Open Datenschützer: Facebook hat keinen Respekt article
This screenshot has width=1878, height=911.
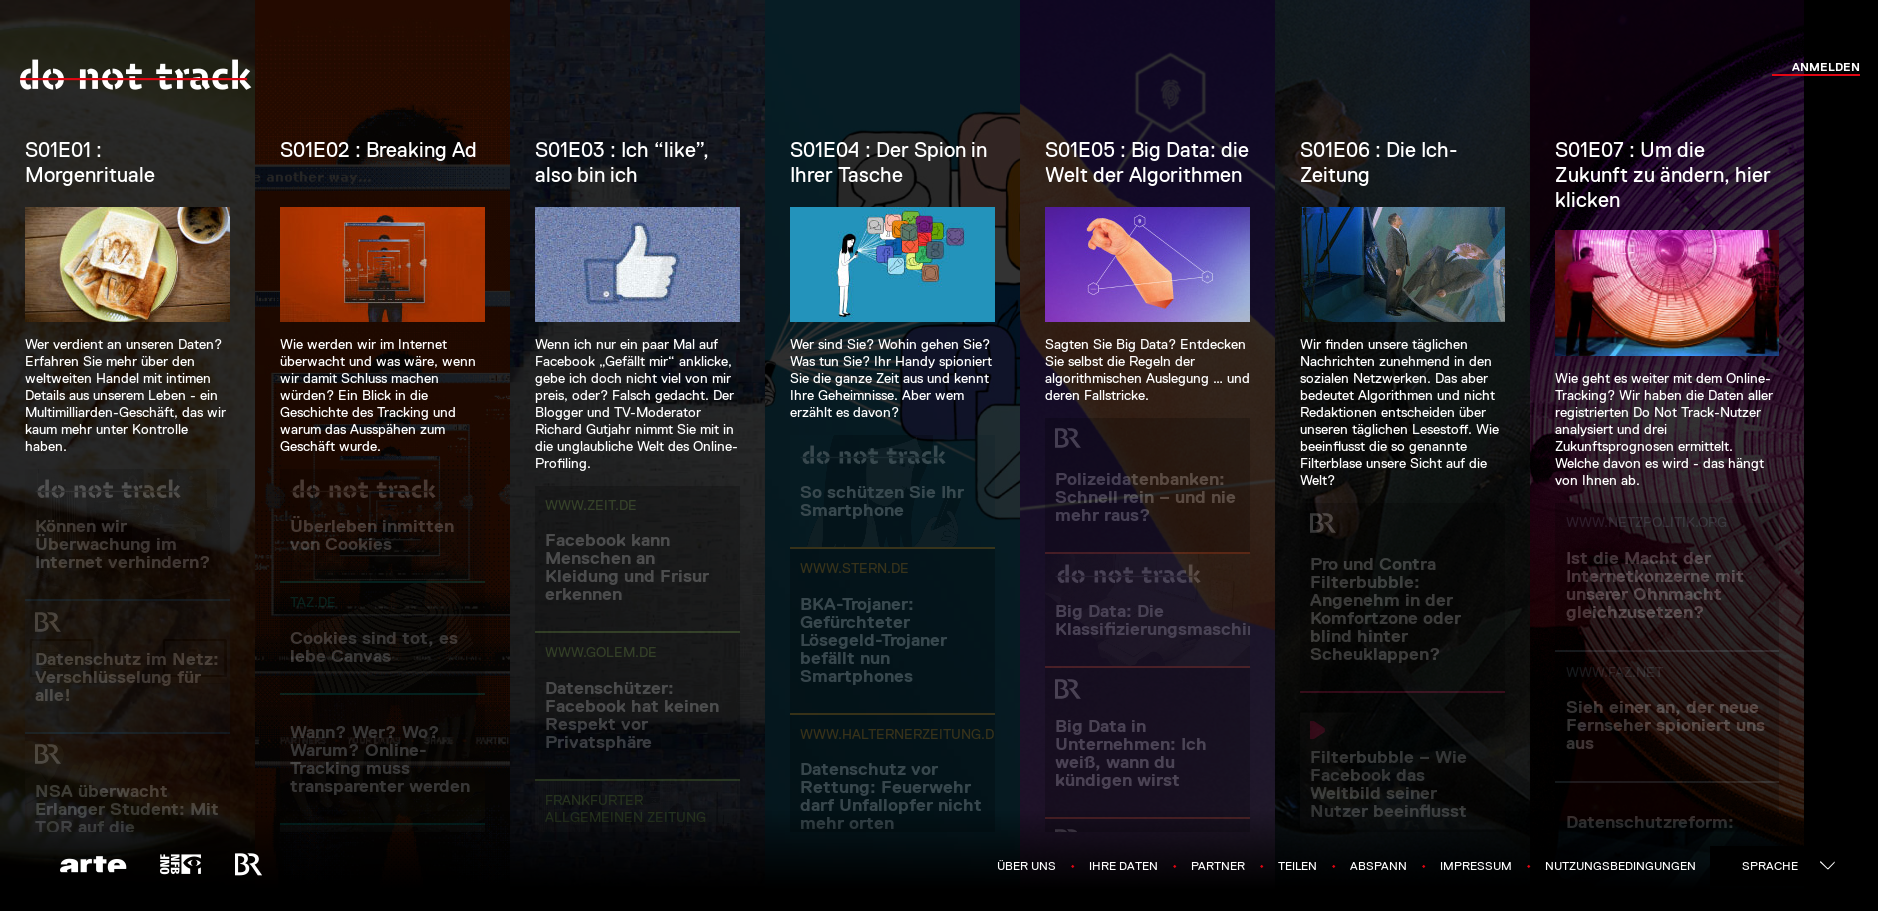(x=632, y=715)
